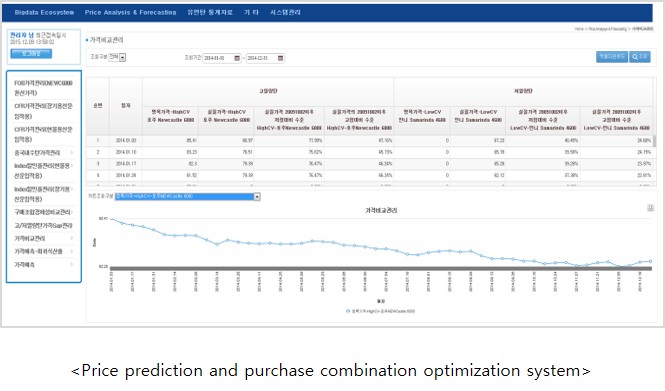
Task: Expand Index할인율관리(장기용선운임적용) arrow
Action: [72, 189]
